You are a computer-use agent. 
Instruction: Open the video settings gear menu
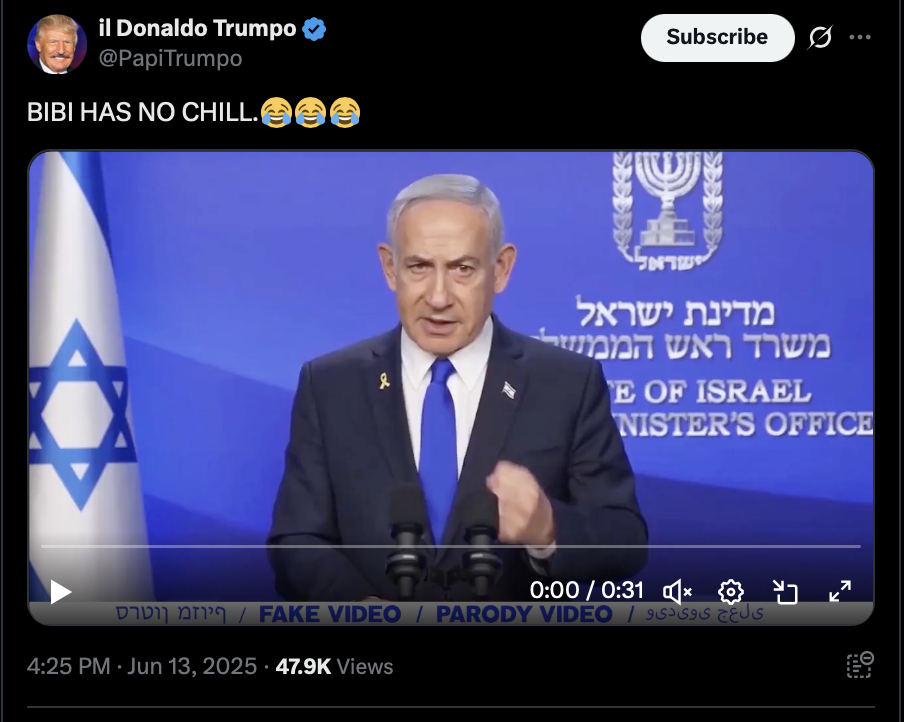coord(730,592)
